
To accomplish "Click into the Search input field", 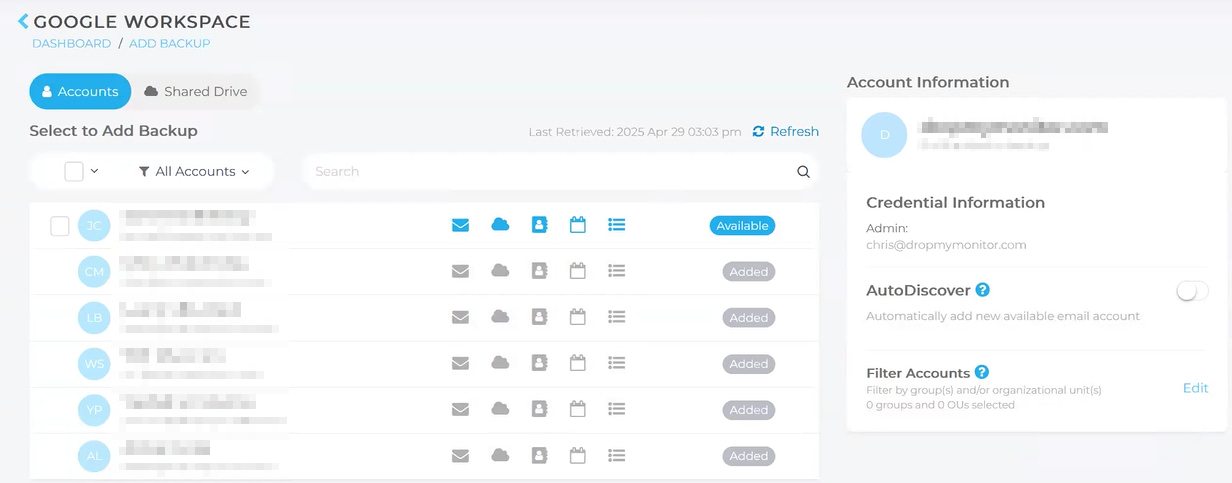I will pyautogui.click(x=550, y=172).
